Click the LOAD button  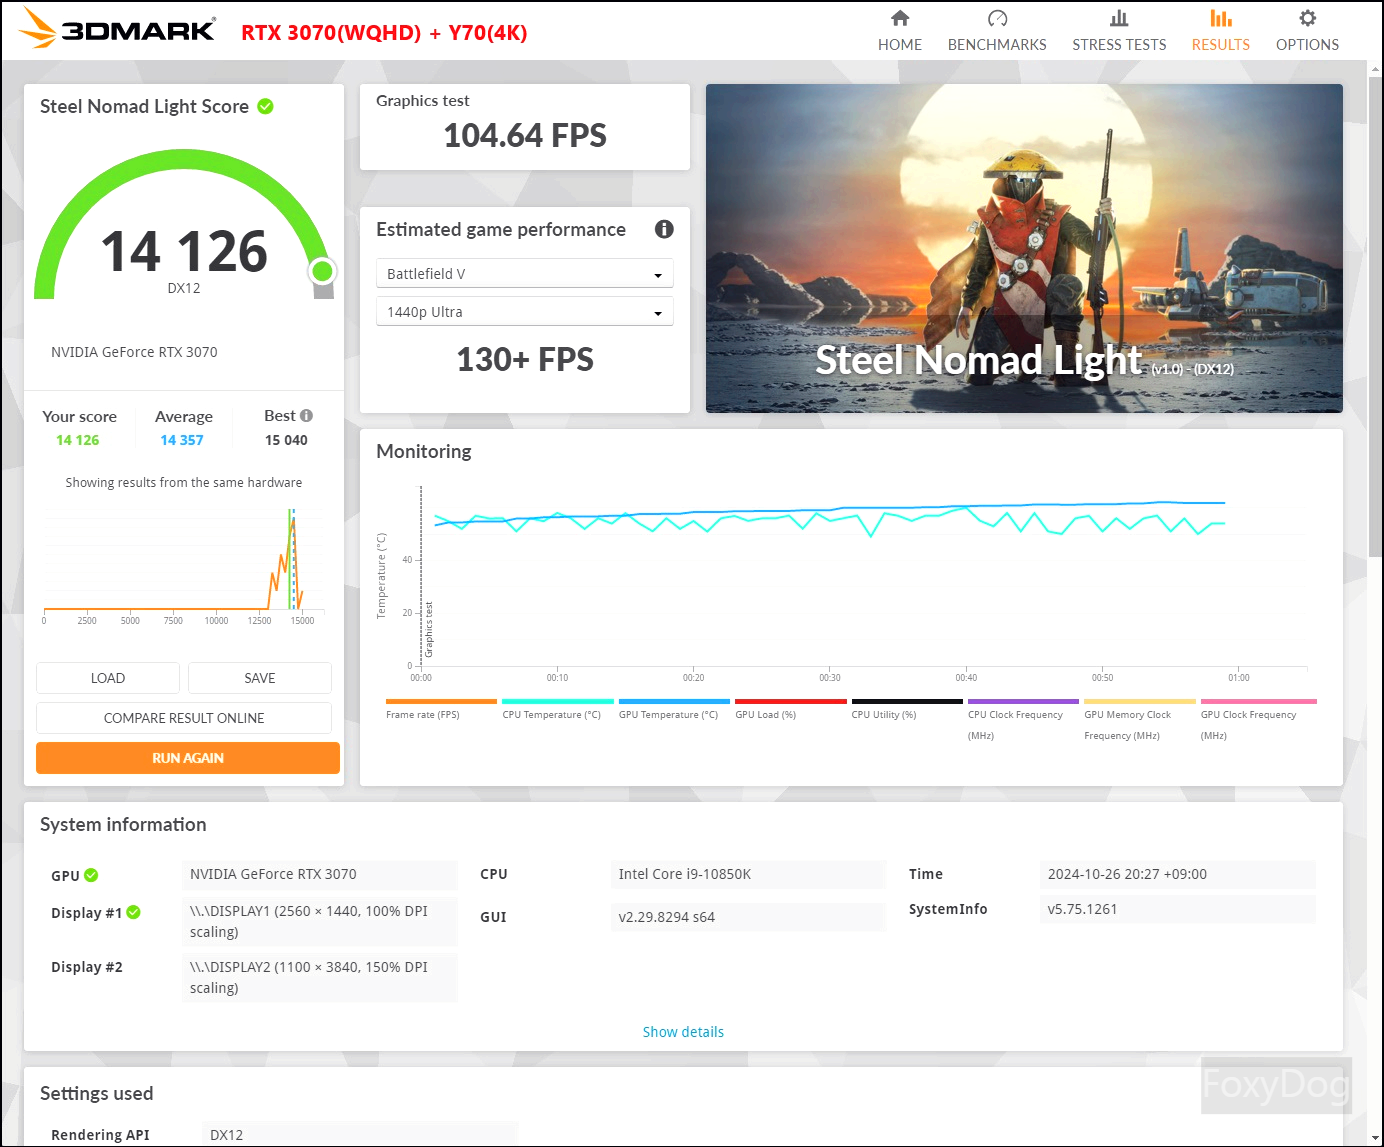pyautogui.click(x=108, y=678)
